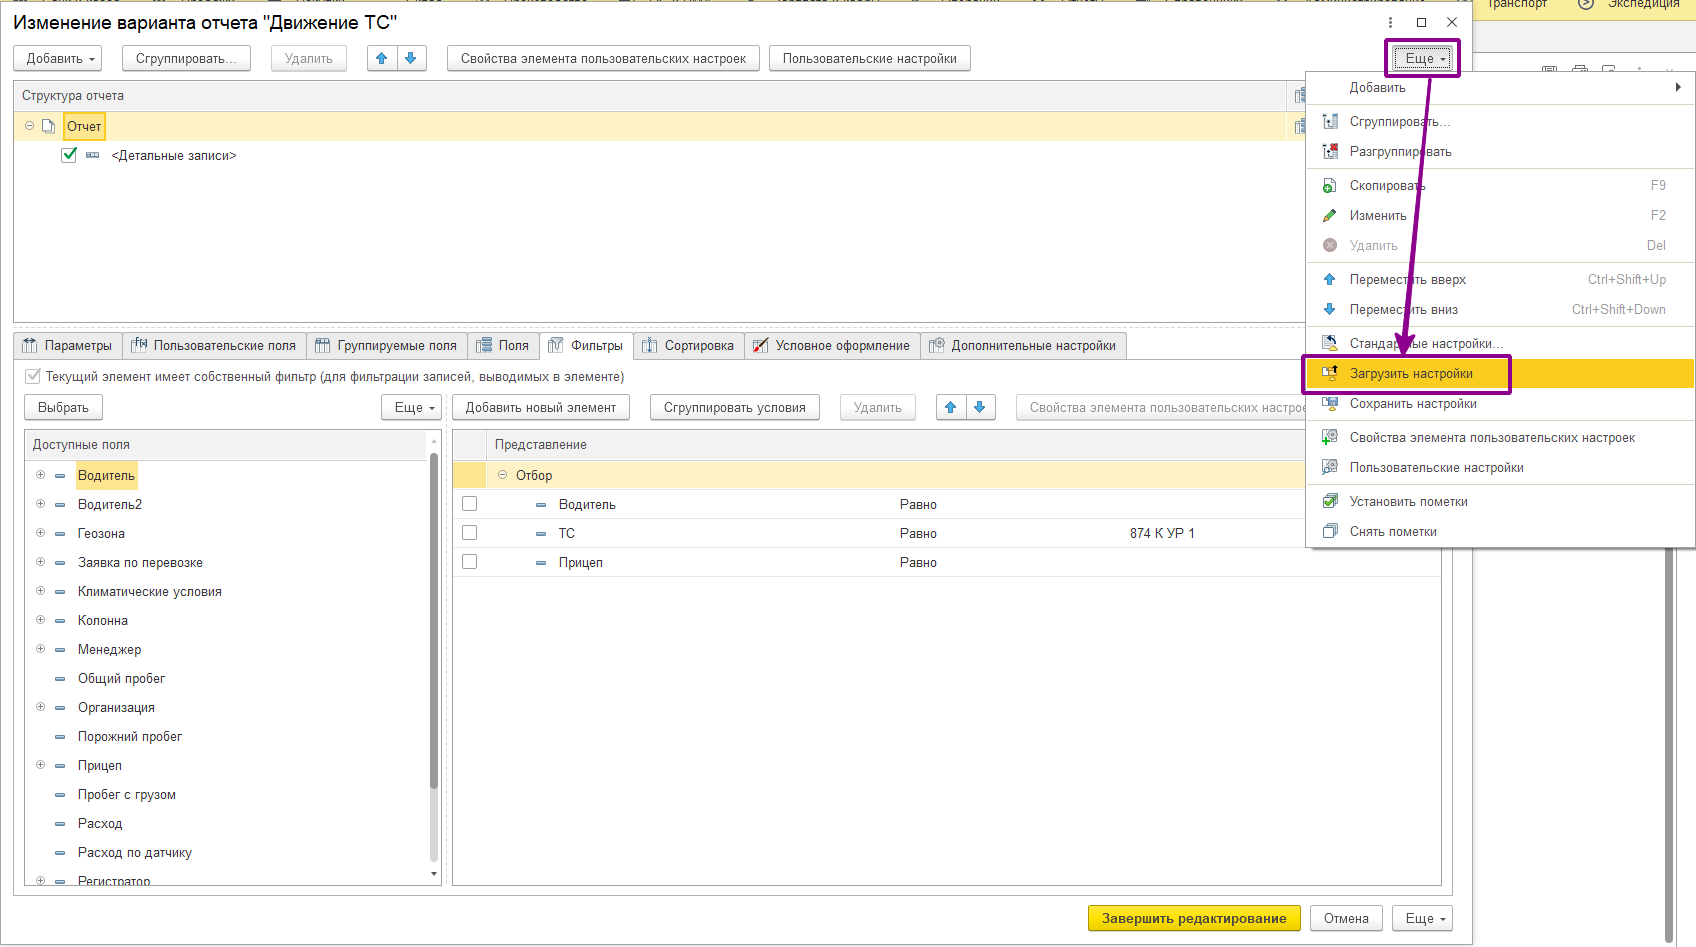Screen dimensions: 1696x947
Task: Open the bottom Еще dropdown beside Отмена
Action: [x=1422, y=918]
